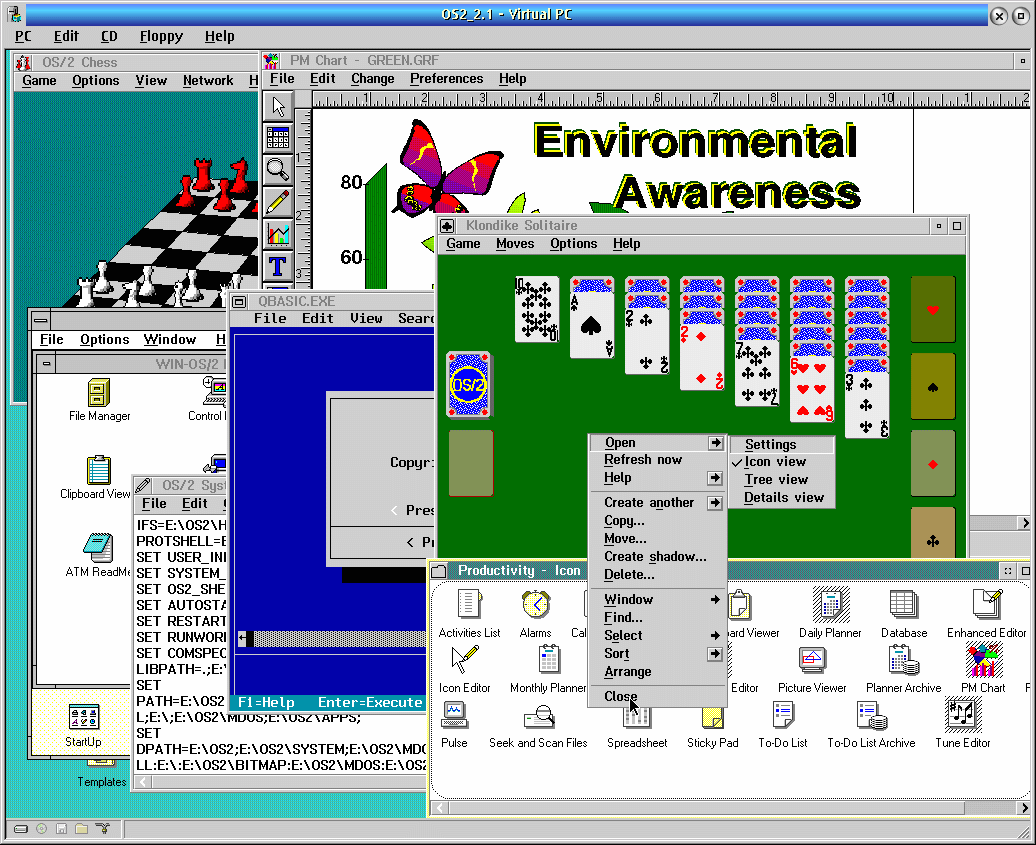Image resolution: width=1036 pixels, height=845 pixels.
Task: Open the Floppy menu in Virtual PC
Action: [161, 36]
